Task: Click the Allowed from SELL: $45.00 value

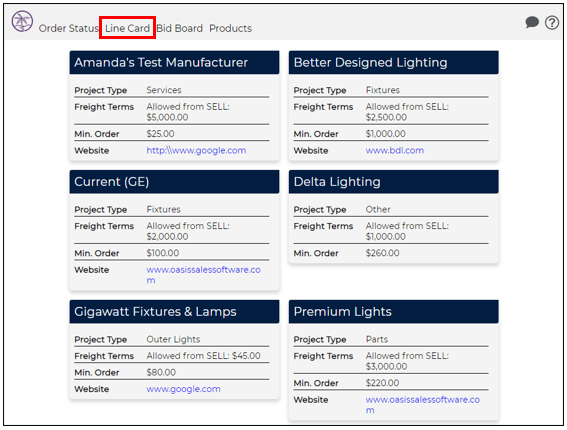Action: tap(203, 356)
